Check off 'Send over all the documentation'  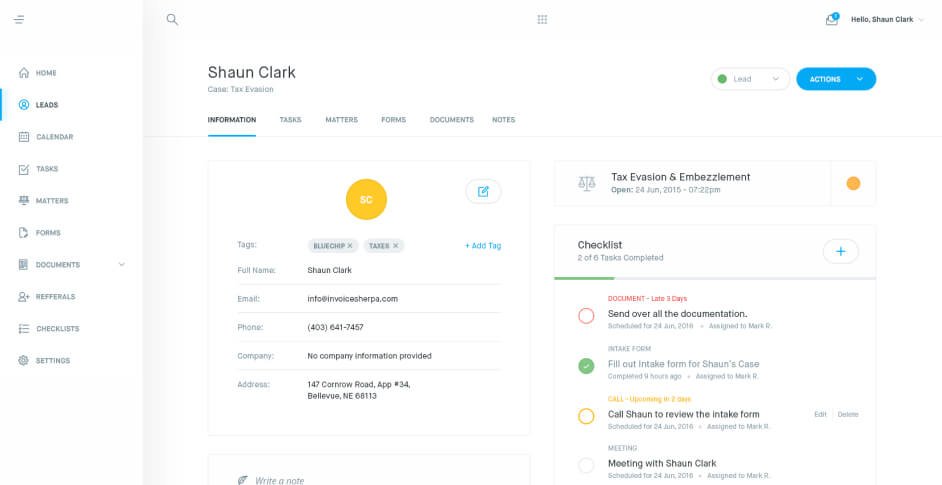(586, 316)
